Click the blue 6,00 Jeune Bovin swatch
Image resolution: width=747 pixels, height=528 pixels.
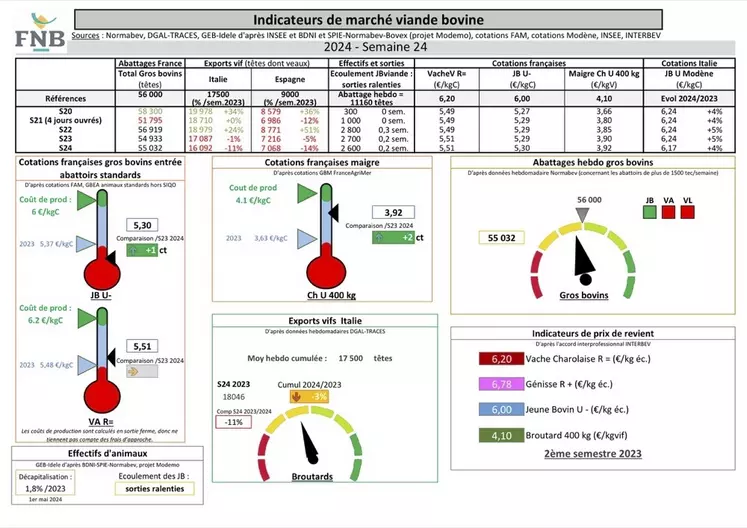[x=501, y=409]
